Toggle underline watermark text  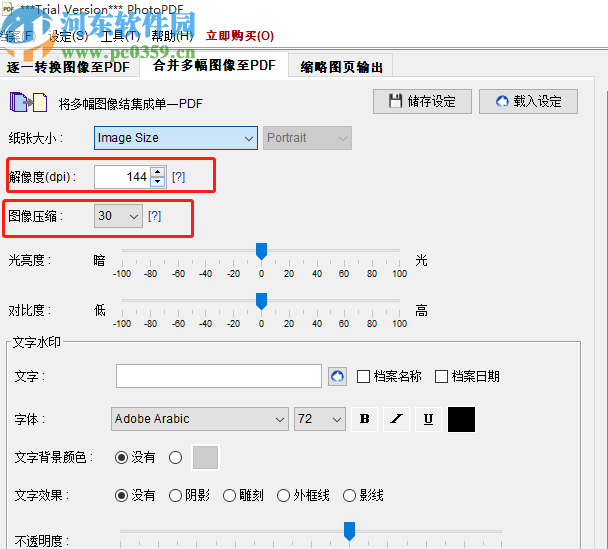(428, 419)
